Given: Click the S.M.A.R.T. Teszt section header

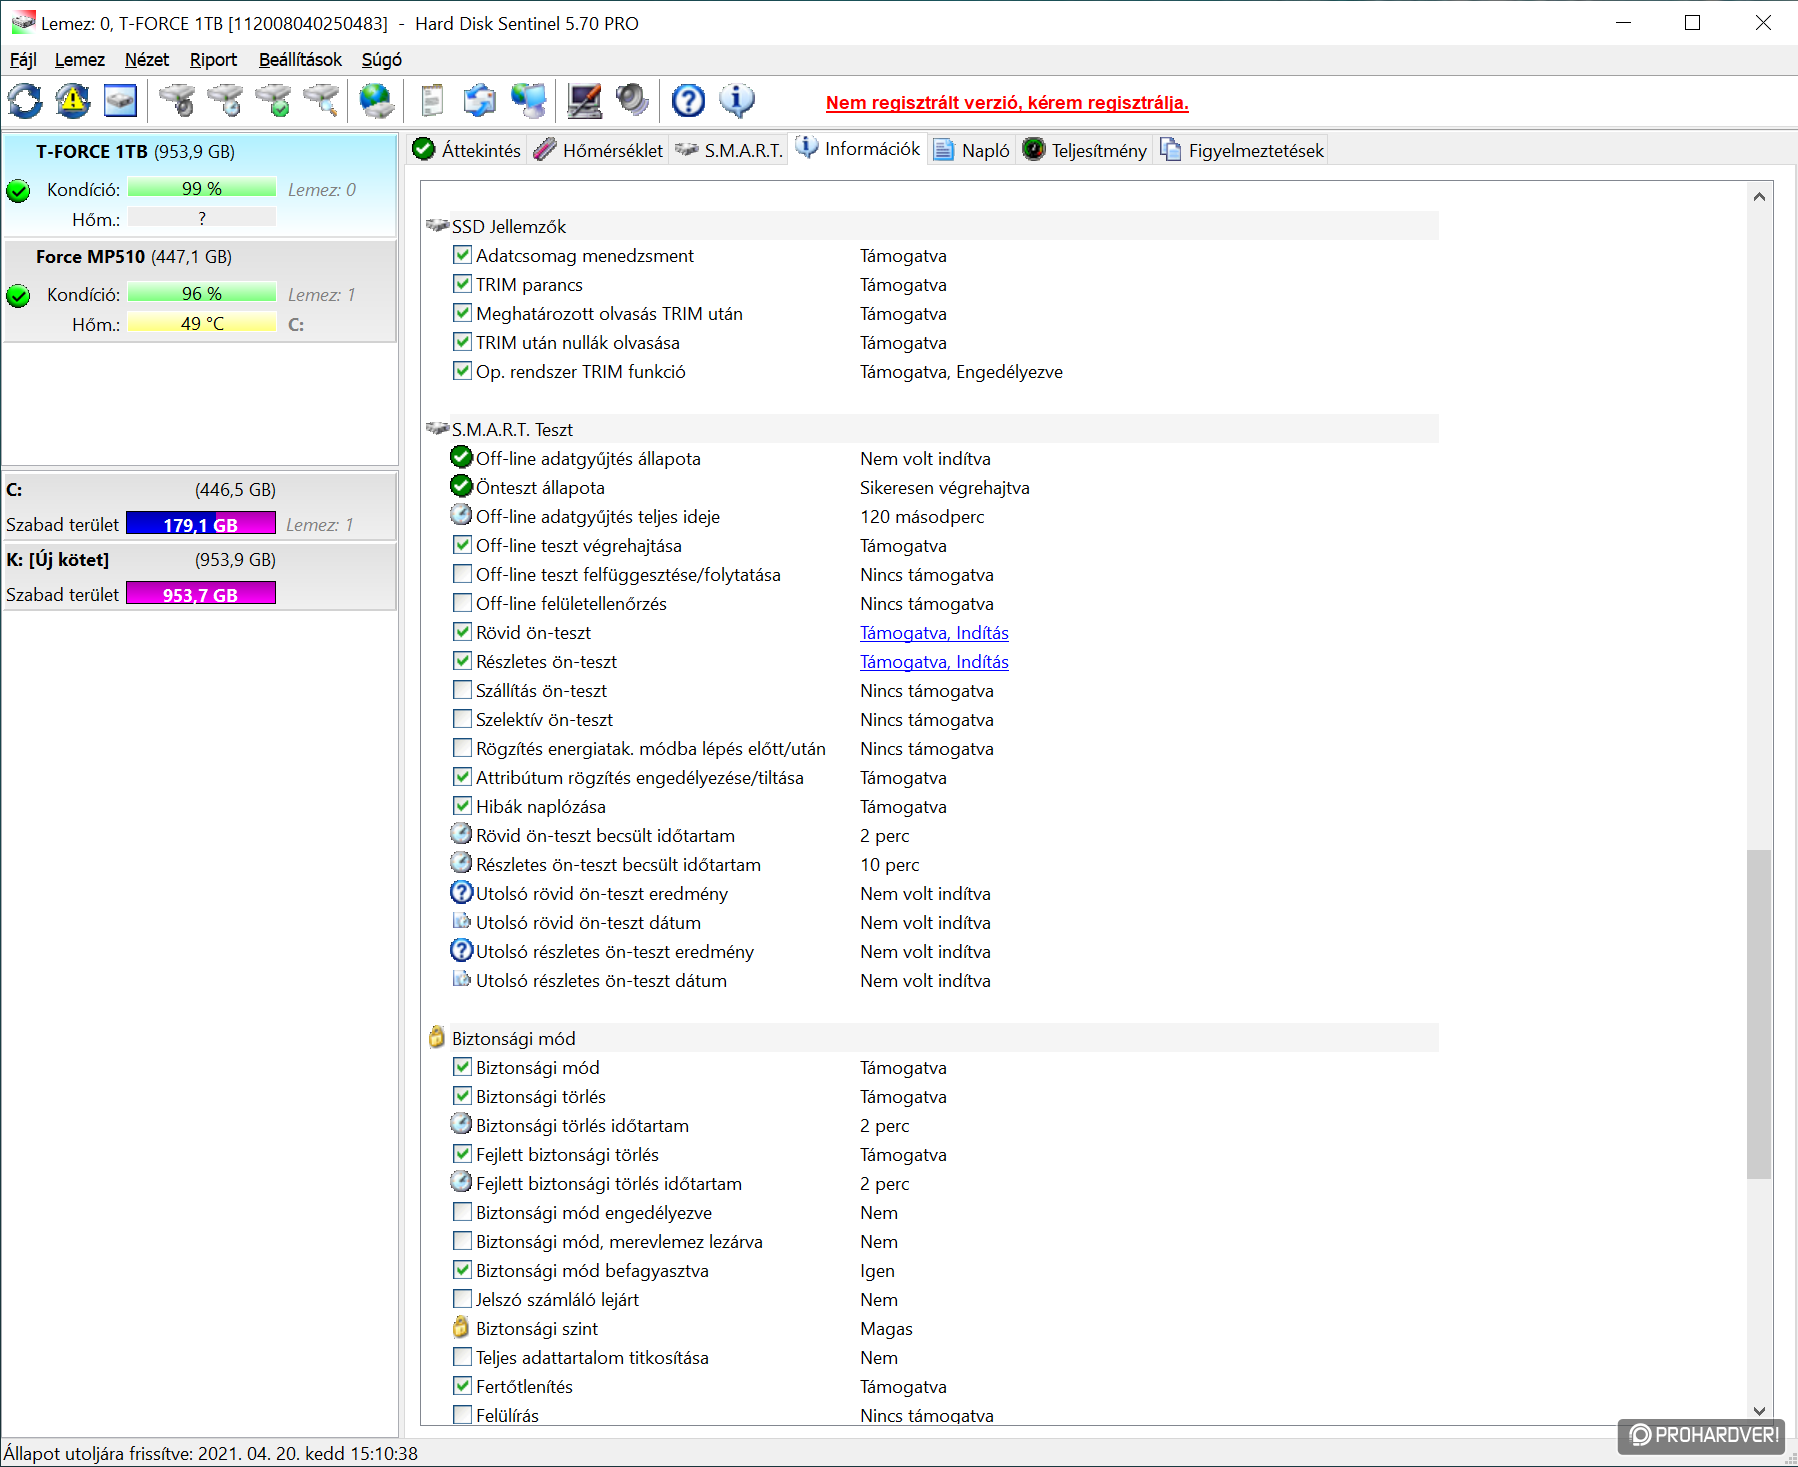Looking at the screenshot, I should coord(932,429).
